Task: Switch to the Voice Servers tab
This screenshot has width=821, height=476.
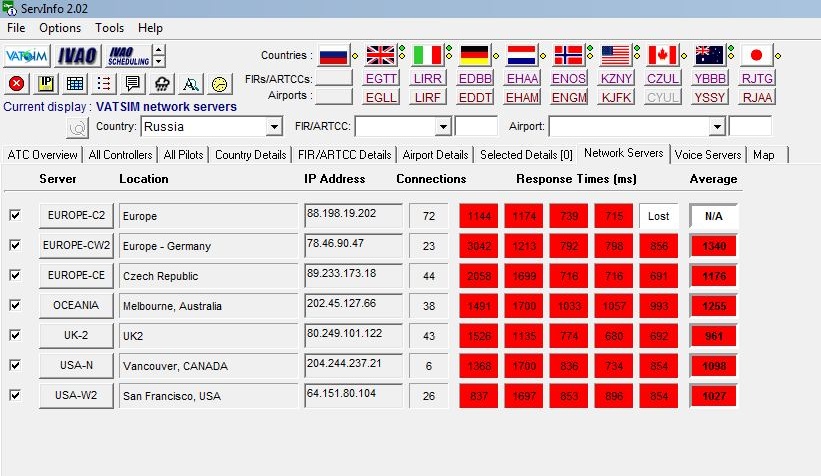Action: 708,154
